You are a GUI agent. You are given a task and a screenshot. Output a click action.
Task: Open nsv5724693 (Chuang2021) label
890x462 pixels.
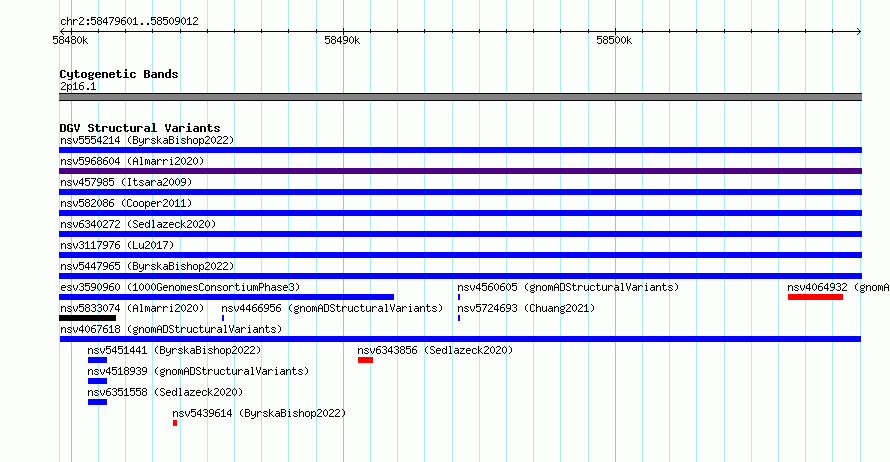(526, 308)
